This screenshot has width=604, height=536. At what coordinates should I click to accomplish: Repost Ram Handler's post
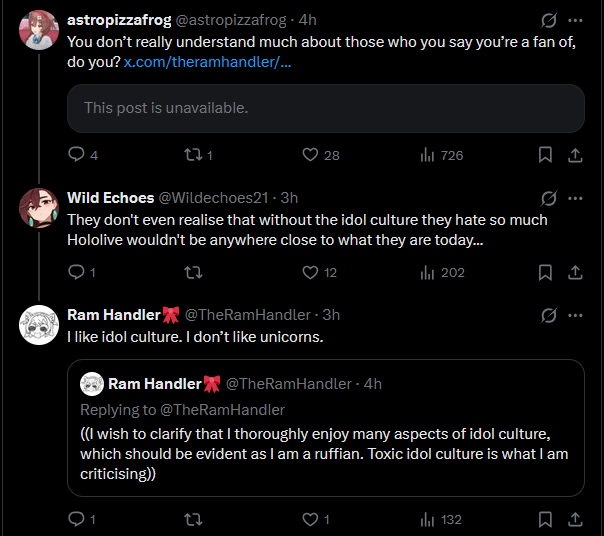coord(195,519)
